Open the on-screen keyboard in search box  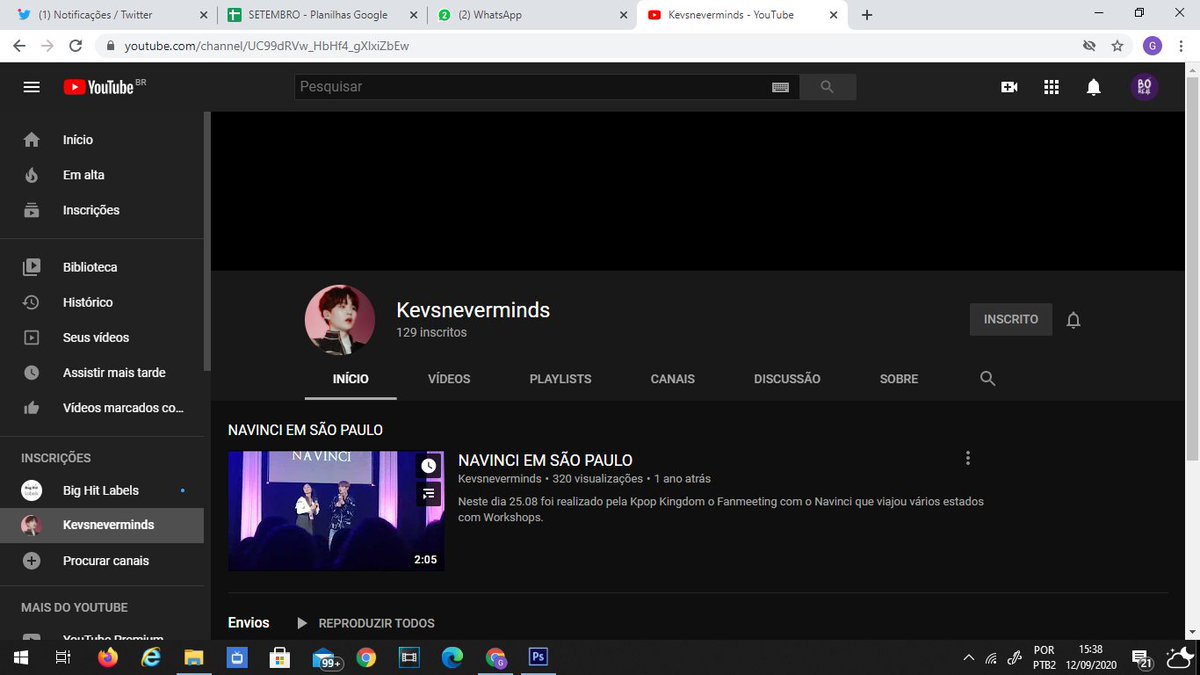click(x=781, y=87)
